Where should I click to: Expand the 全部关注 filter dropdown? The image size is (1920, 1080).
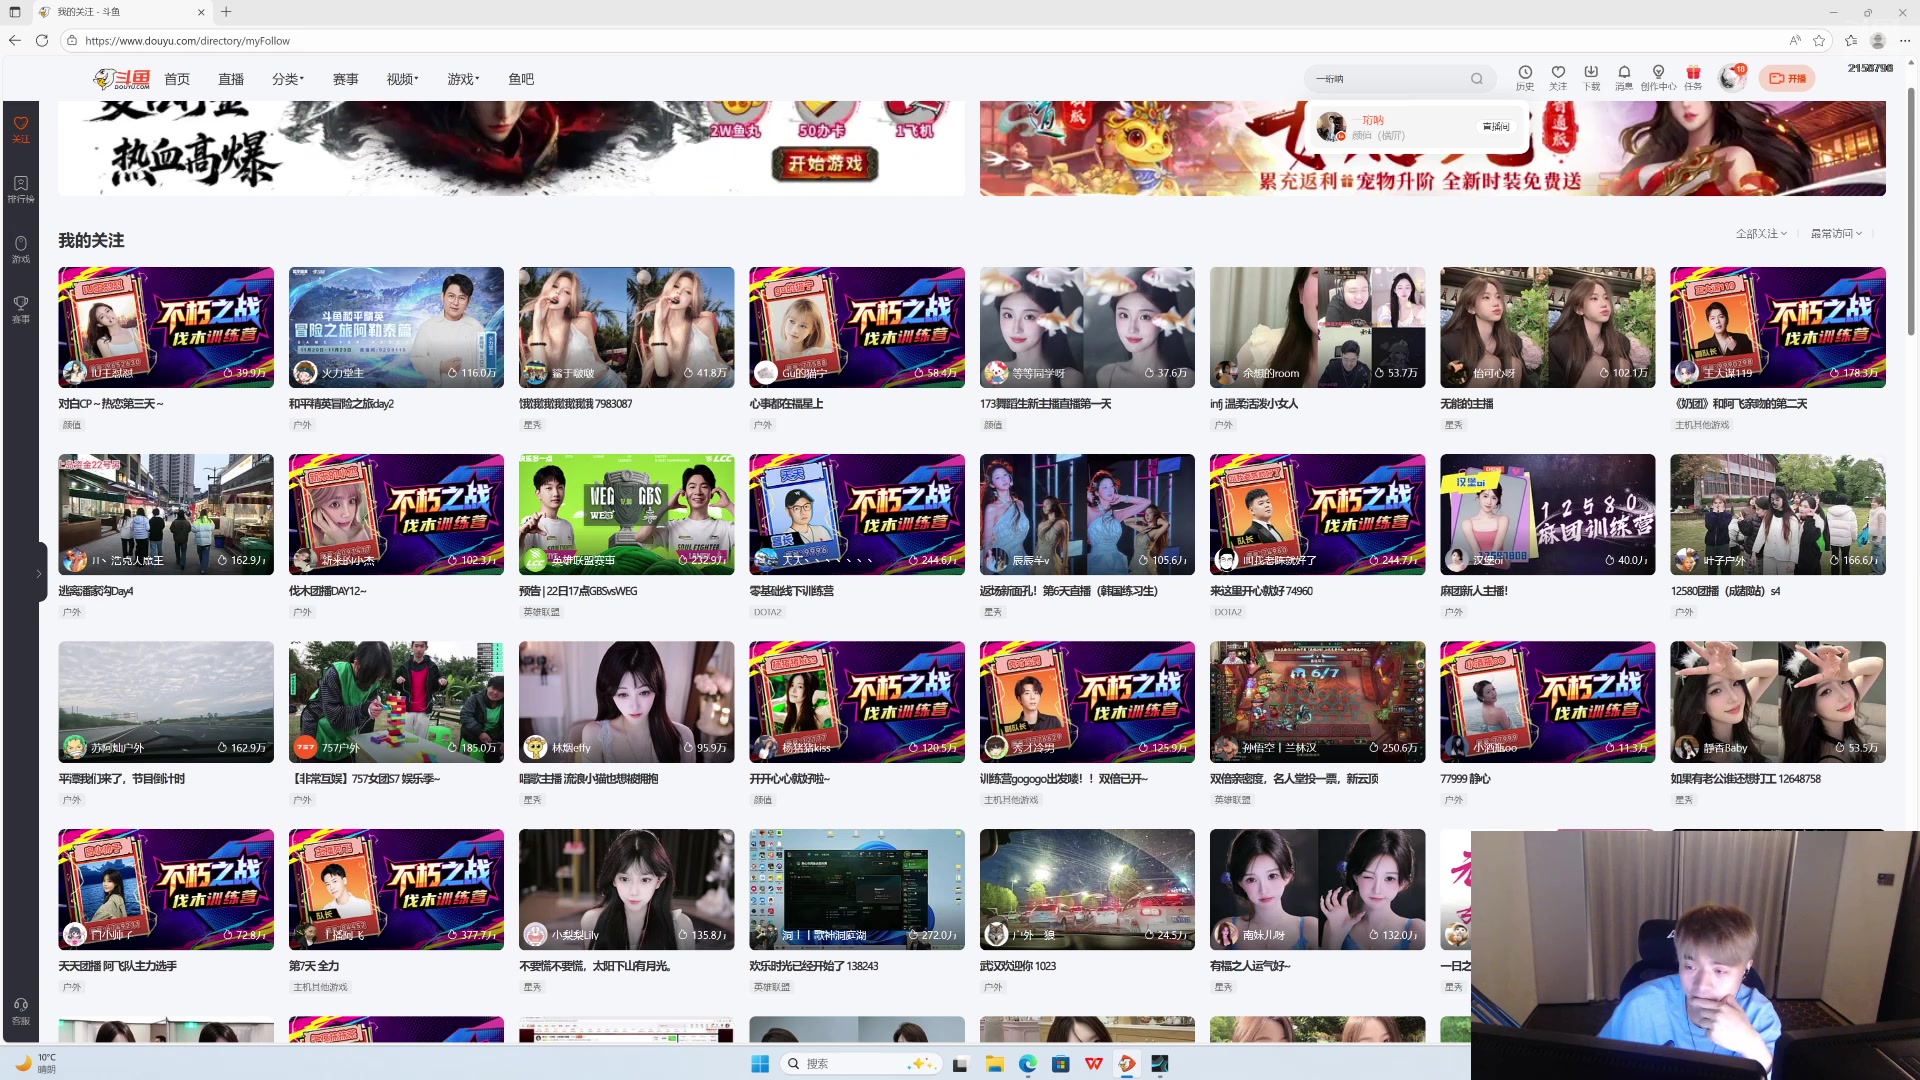point(1760,233)
